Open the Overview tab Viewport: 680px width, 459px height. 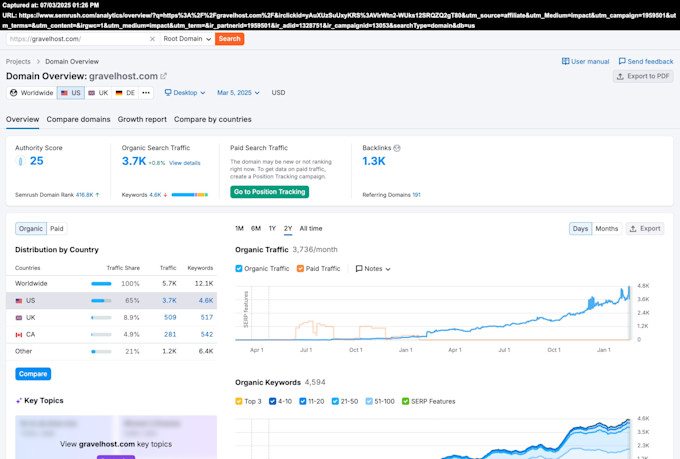pyautogui.click(x=23, y=119)
